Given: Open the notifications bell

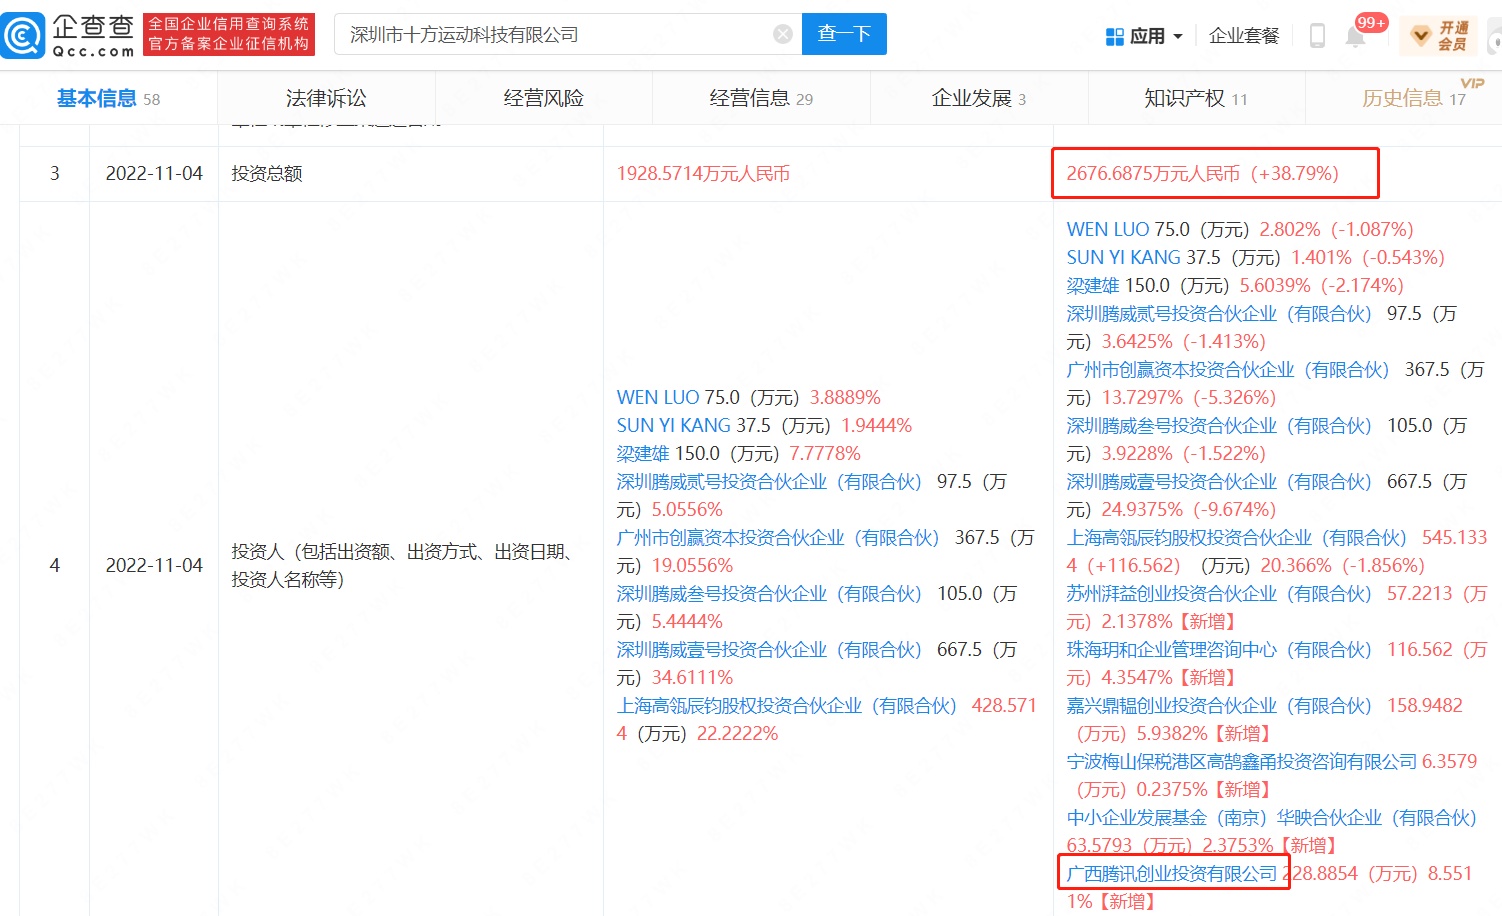Looking at the screenshot, I should [x=1355, y=36].
